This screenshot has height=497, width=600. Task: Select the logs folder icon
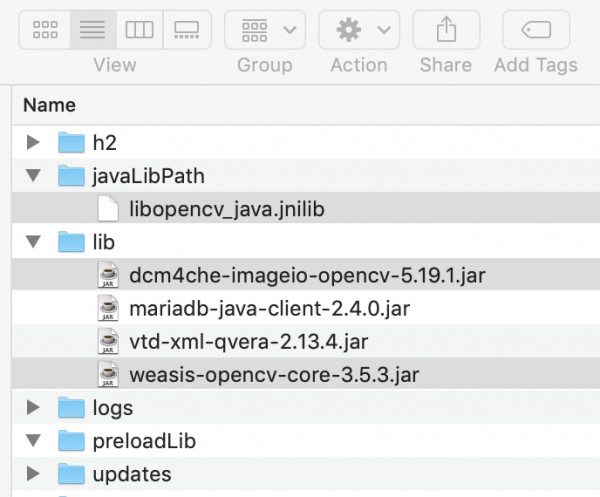pyautogui.click(x=71, y=407)
